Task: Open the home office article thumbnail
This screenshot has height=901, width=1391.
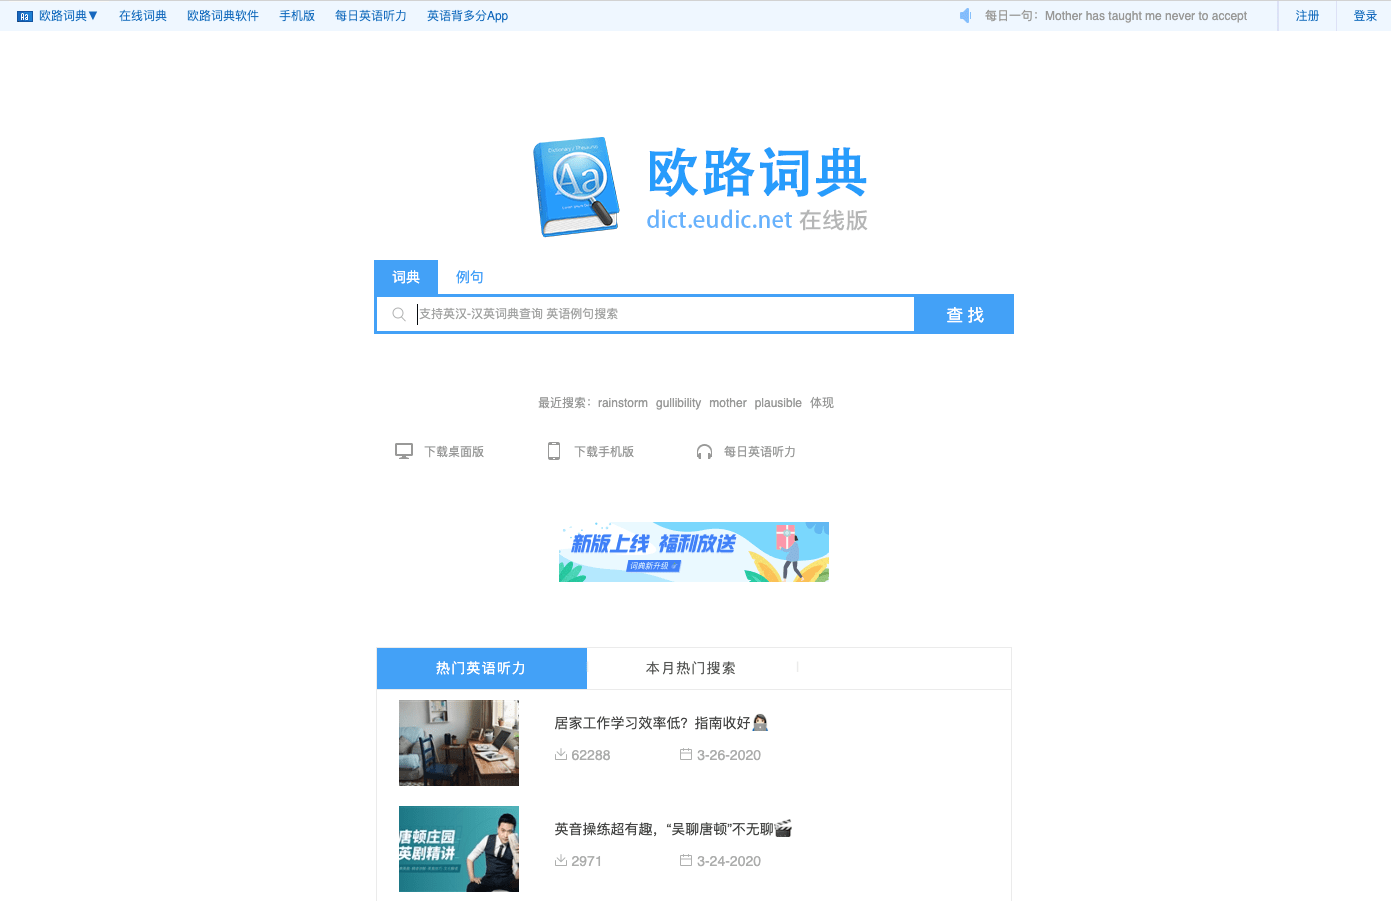Action: (459, 742)
